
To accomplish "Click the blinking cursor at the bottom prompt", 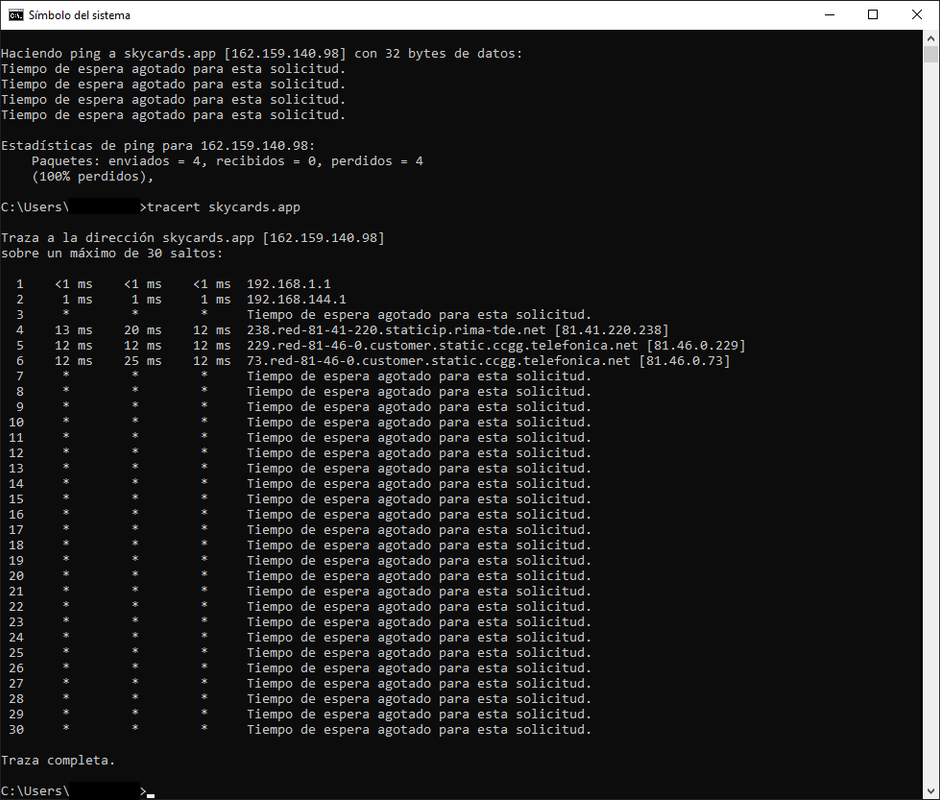I will (151, 793).
